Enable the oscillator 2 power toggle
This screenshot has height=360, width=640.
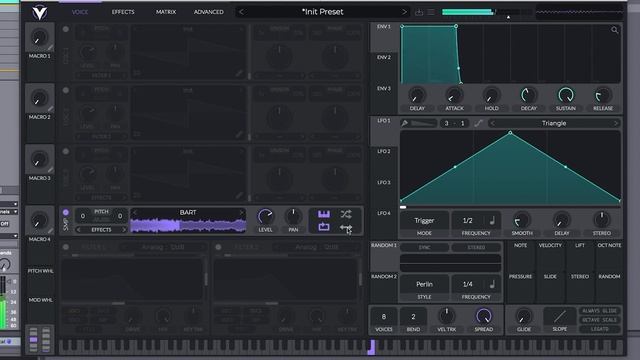pyautogui.click(x=66, y=91)
